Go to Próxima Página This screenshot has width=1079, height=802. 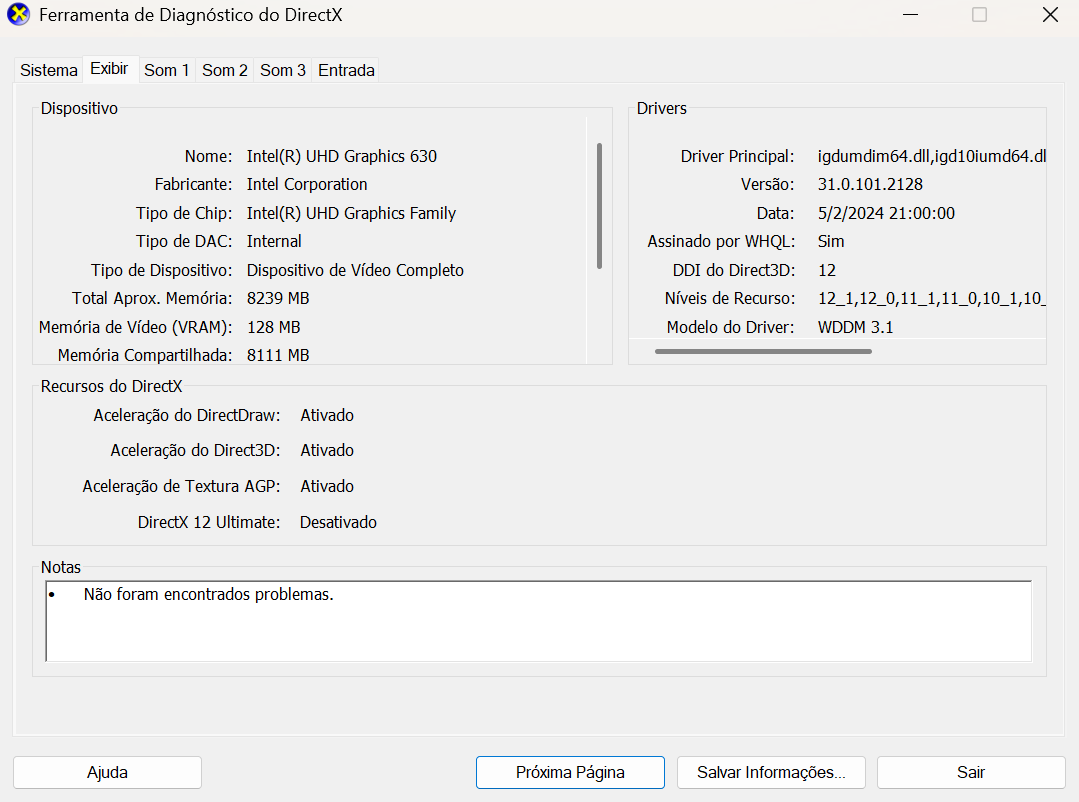(x=570, y=772)
